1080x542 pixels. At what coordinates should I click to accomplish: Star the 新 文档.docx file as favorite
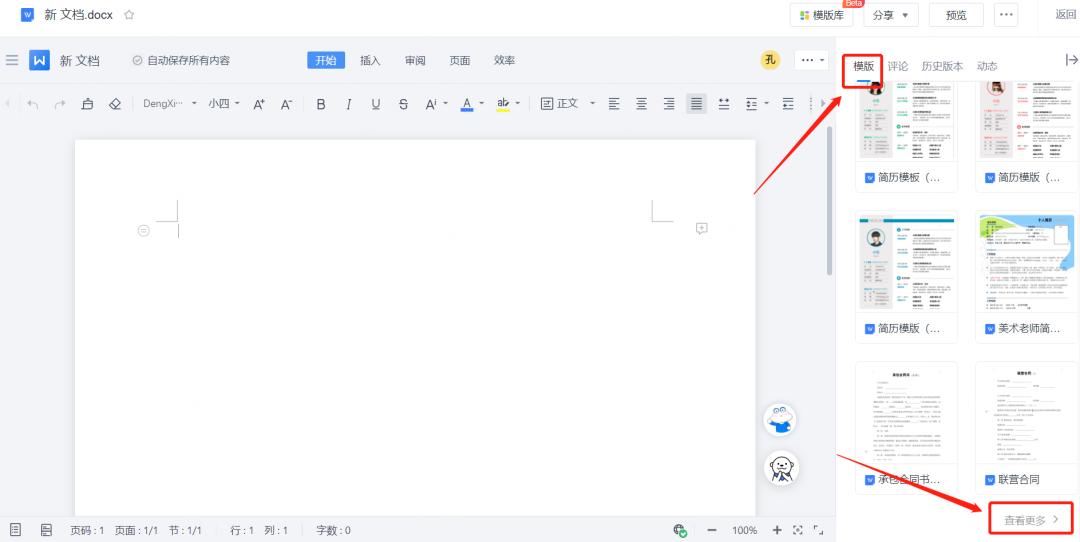point(129,14)
